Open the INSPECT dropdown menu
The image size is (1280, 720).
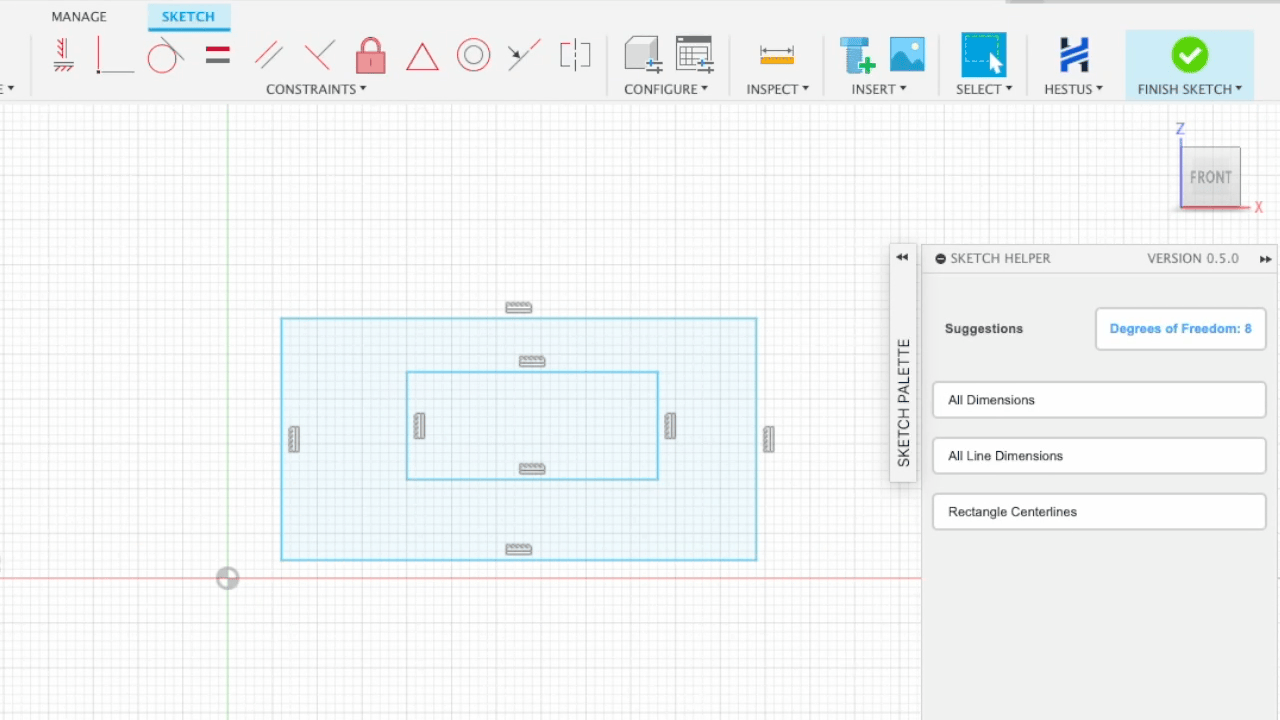777,89
